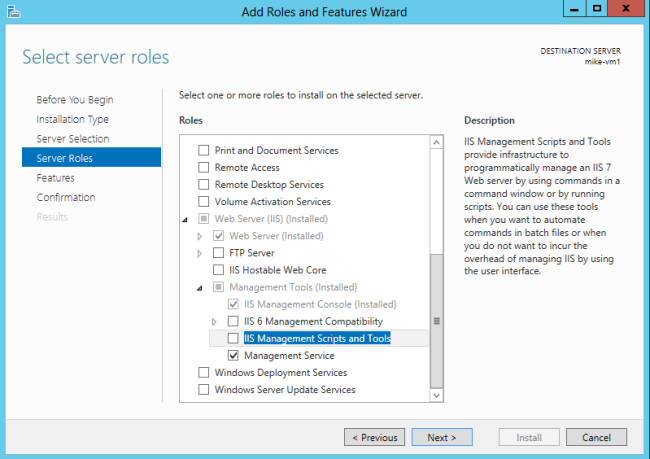650x459 pixels.
Task: Go to the Features wizard step
Action: coord(55,177)
